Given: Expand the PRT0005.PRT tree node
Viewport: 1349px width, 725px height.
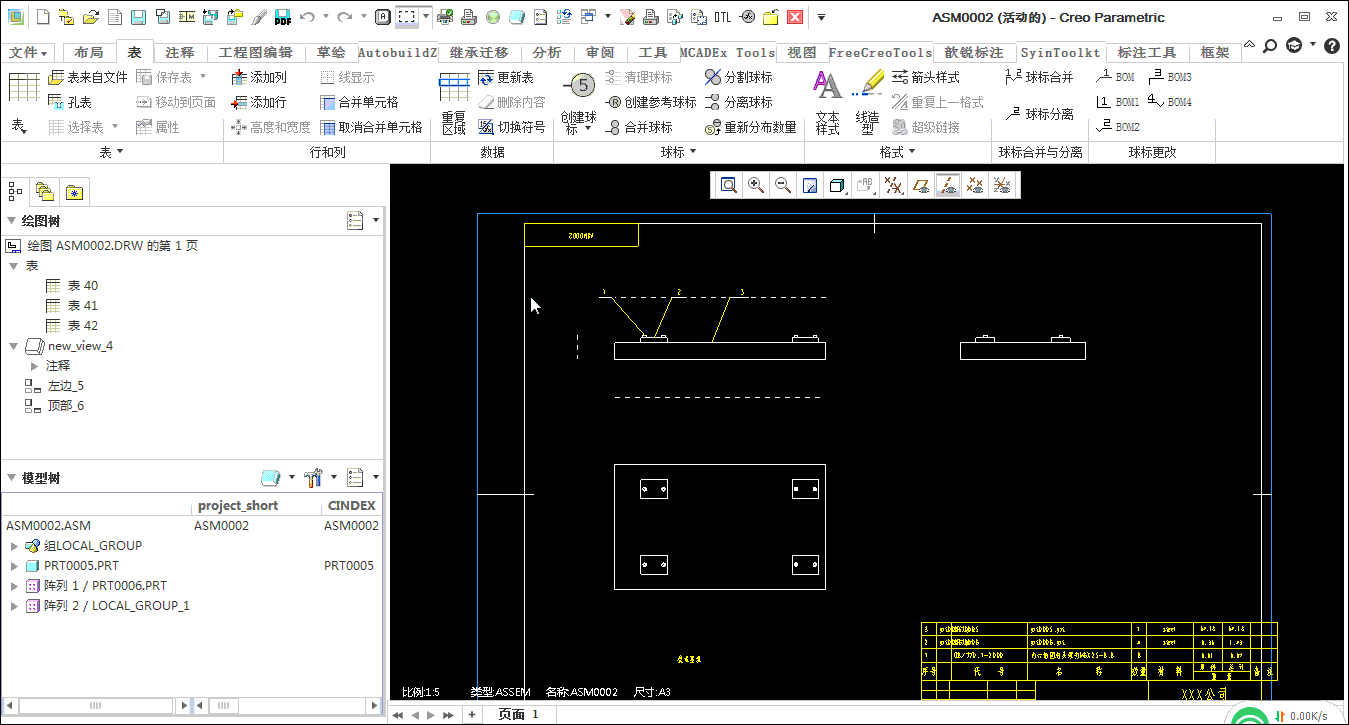Looking at the screenshot, I should tap(14, 566).
